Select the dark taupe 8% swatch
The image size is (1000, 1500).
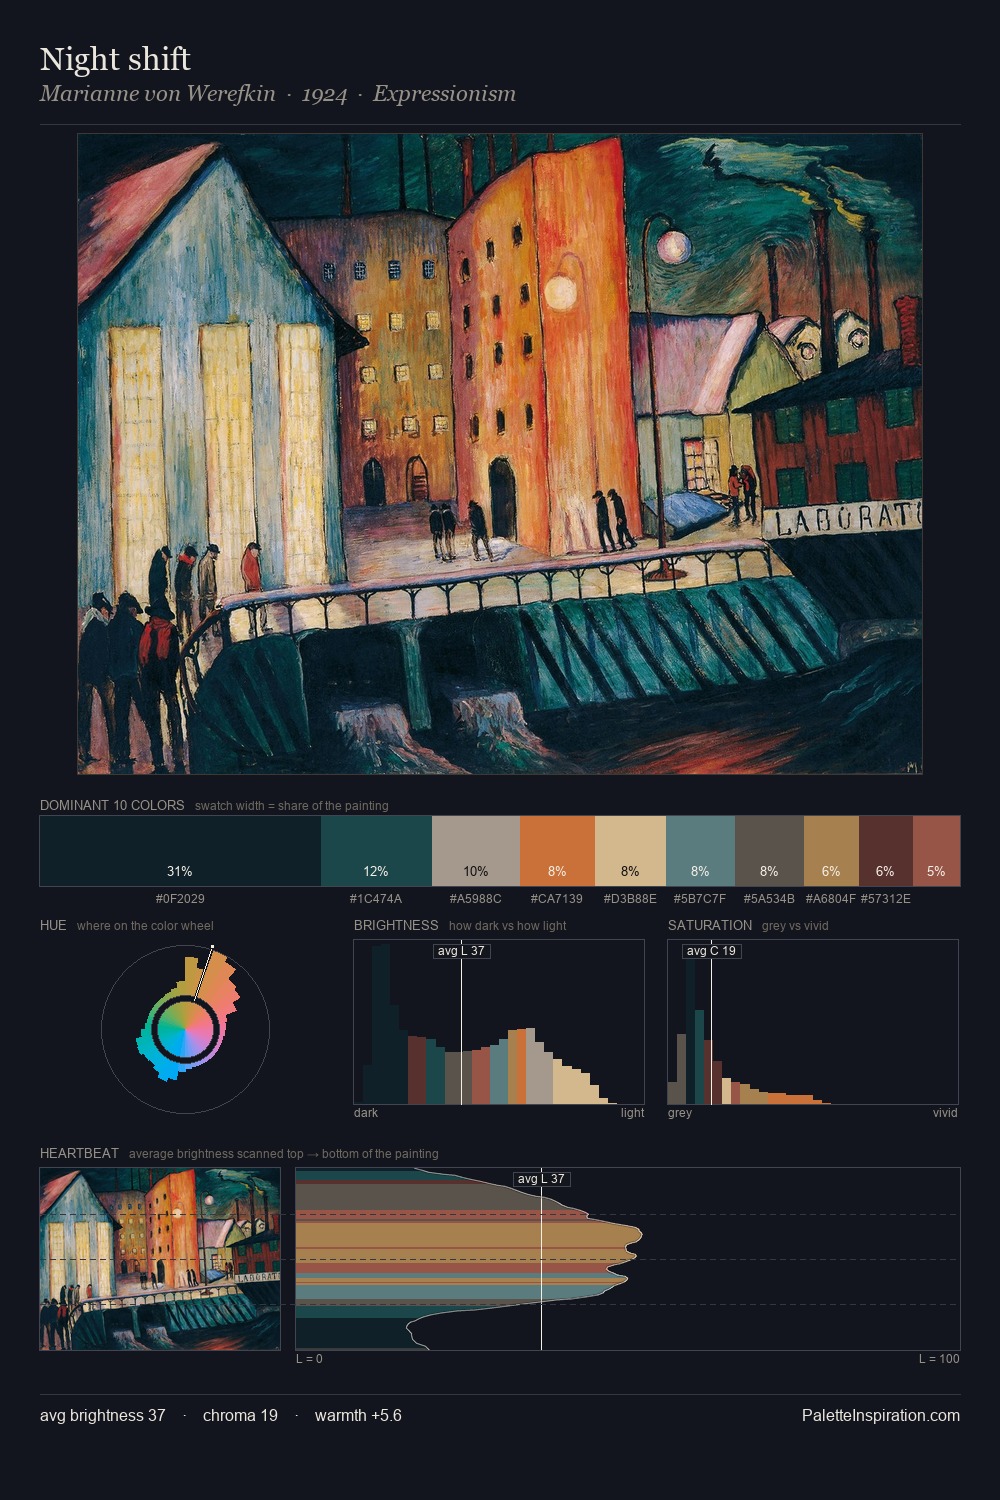click(x=769, y=851)
